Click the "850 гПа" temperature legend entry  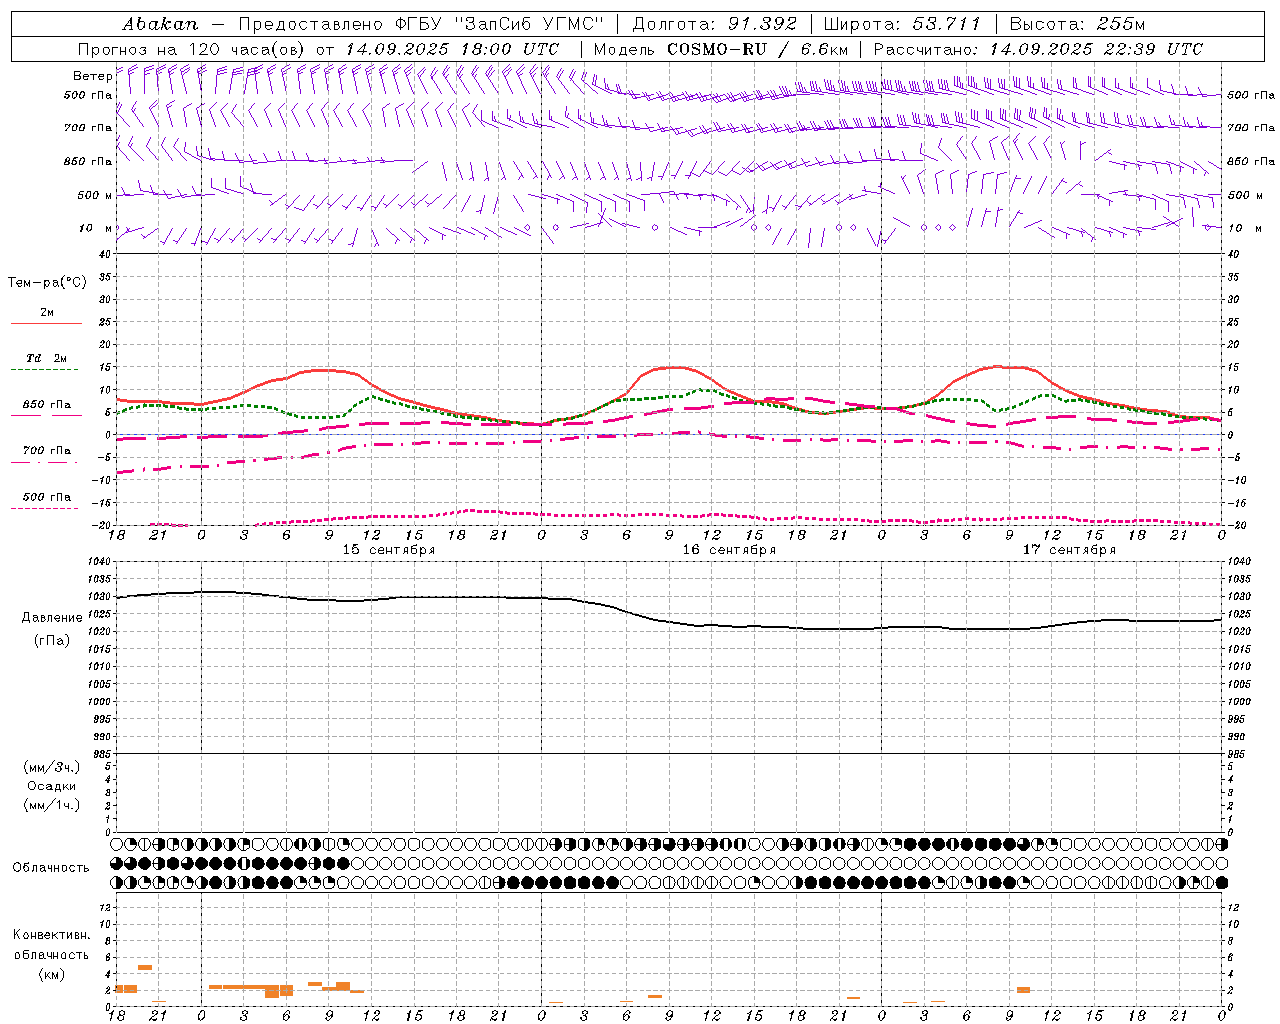(x=46, y=405)
